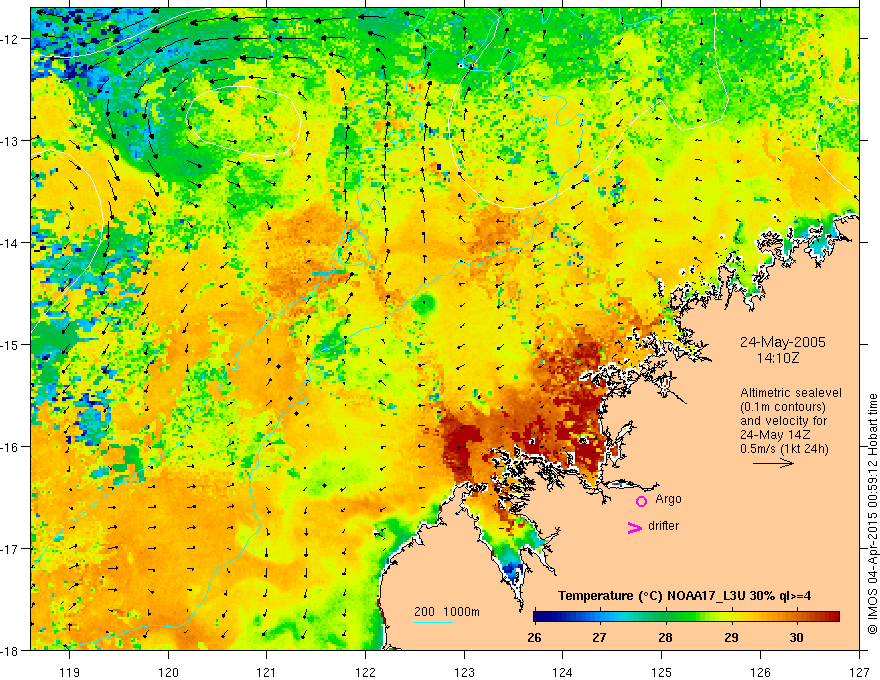Click the 27 value on the colorbar
Screen dimensions: 880x680
(600, 637)
